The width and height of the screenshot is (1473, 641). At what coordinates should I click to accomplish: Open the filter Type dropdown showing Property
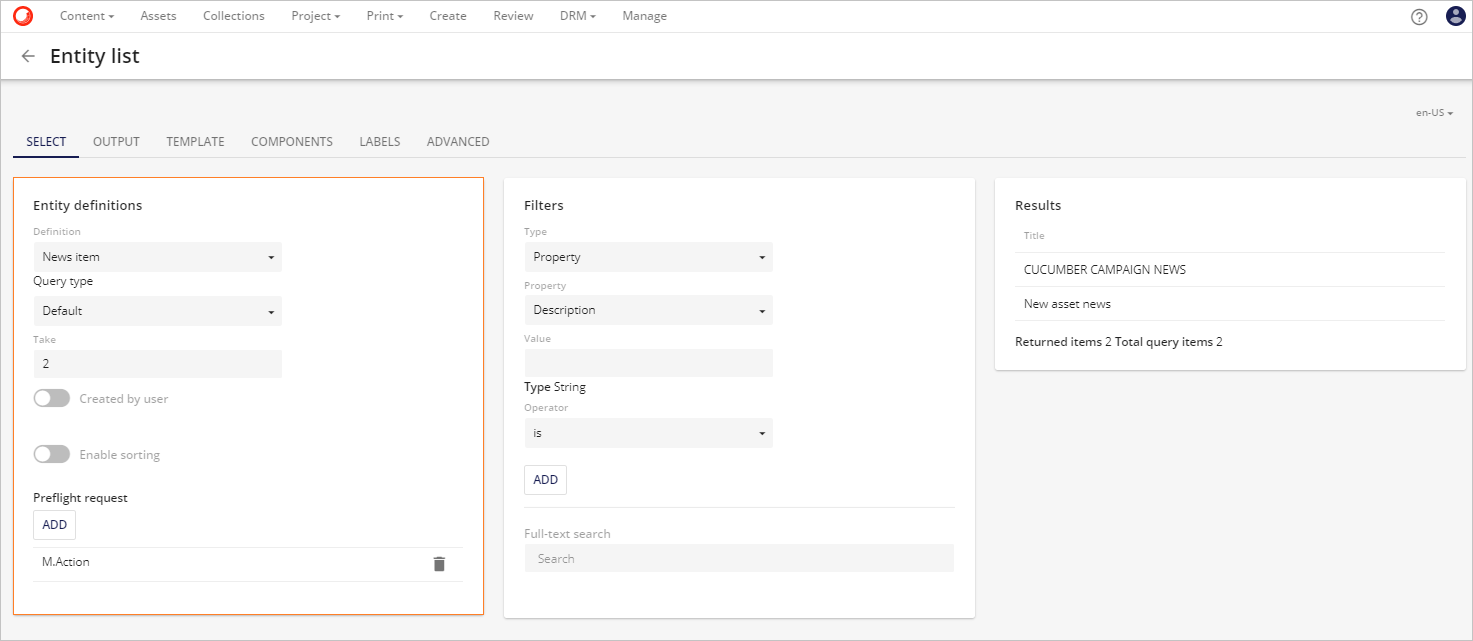(648, 257)
